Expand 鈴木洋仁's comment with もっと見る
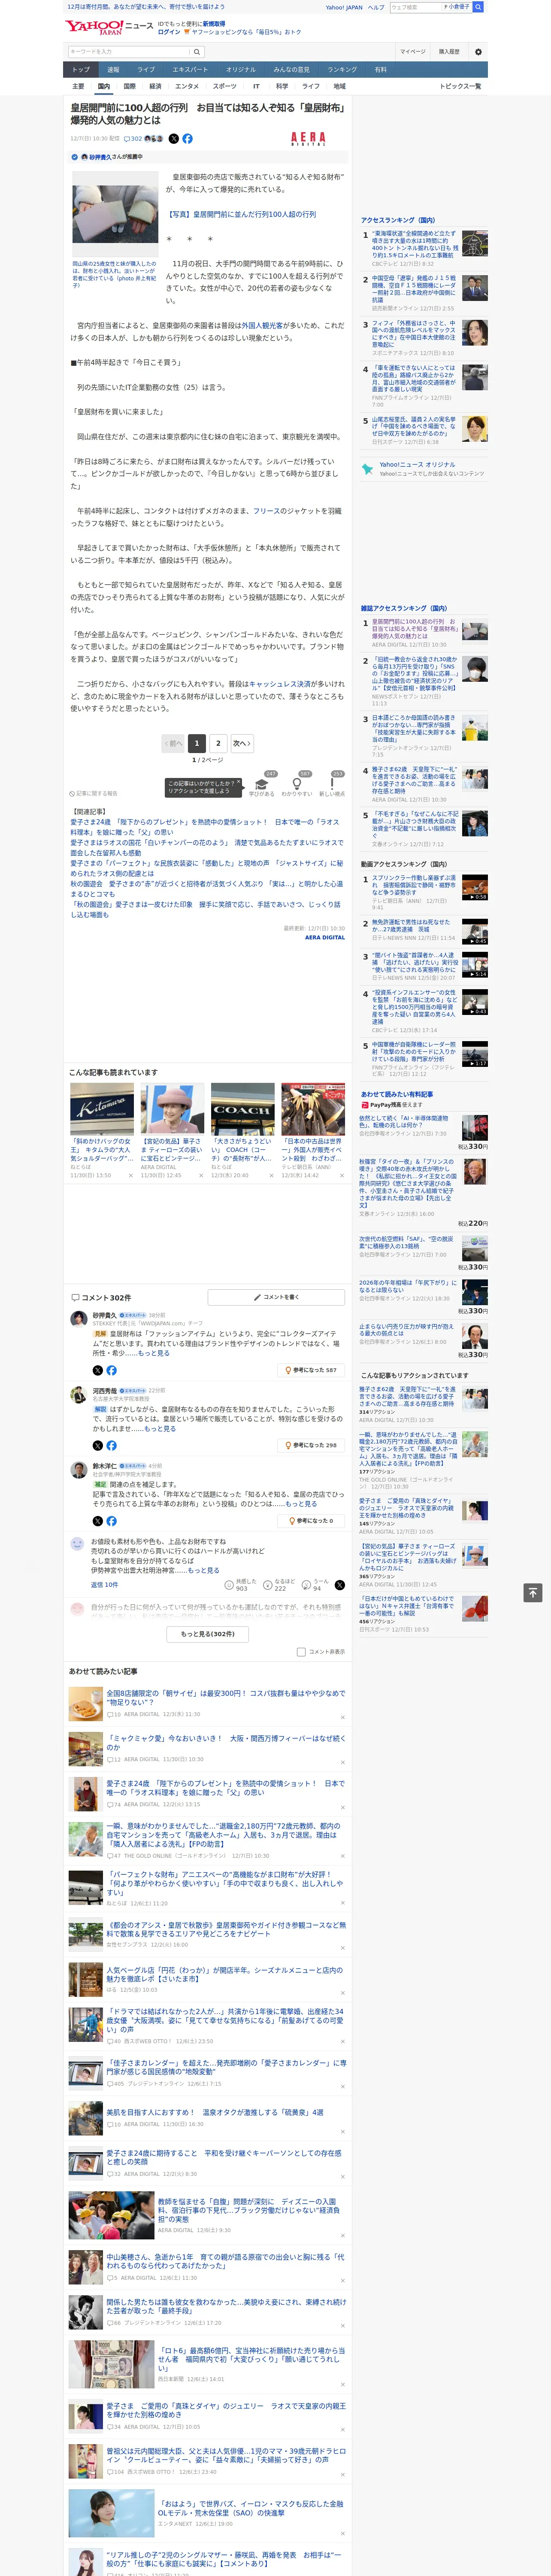Viewport: 551px width, 2576px height. [x=301, y=1504]
